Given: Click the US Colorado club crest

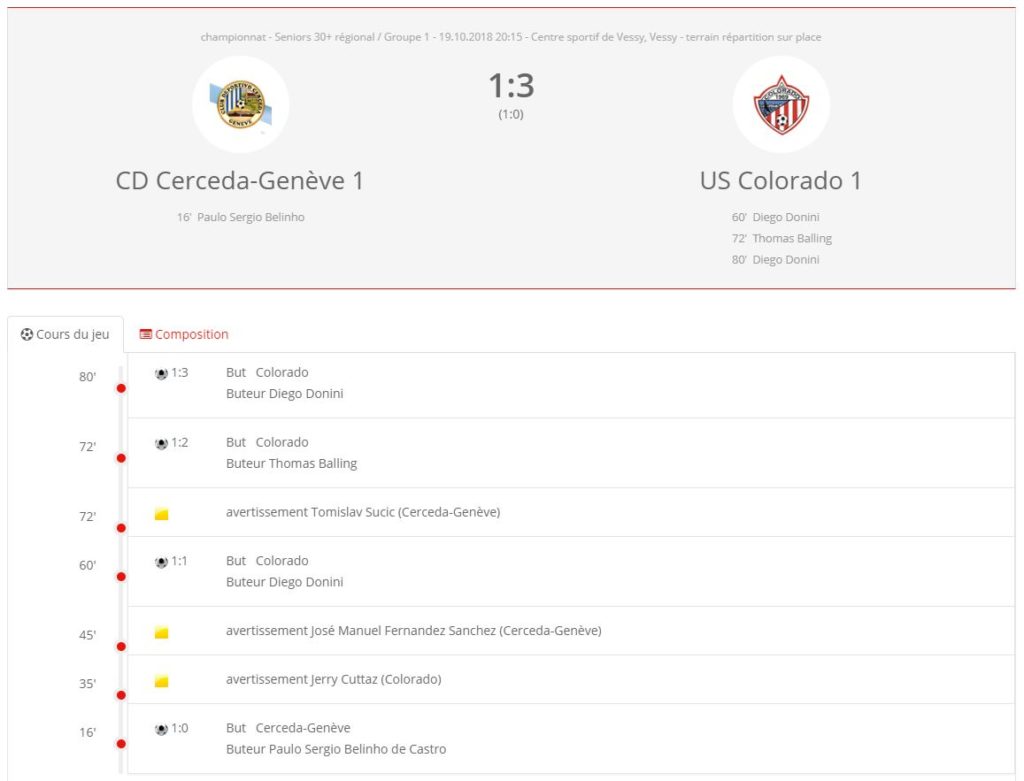Looking at the screenshot, I should coord(781,104).
